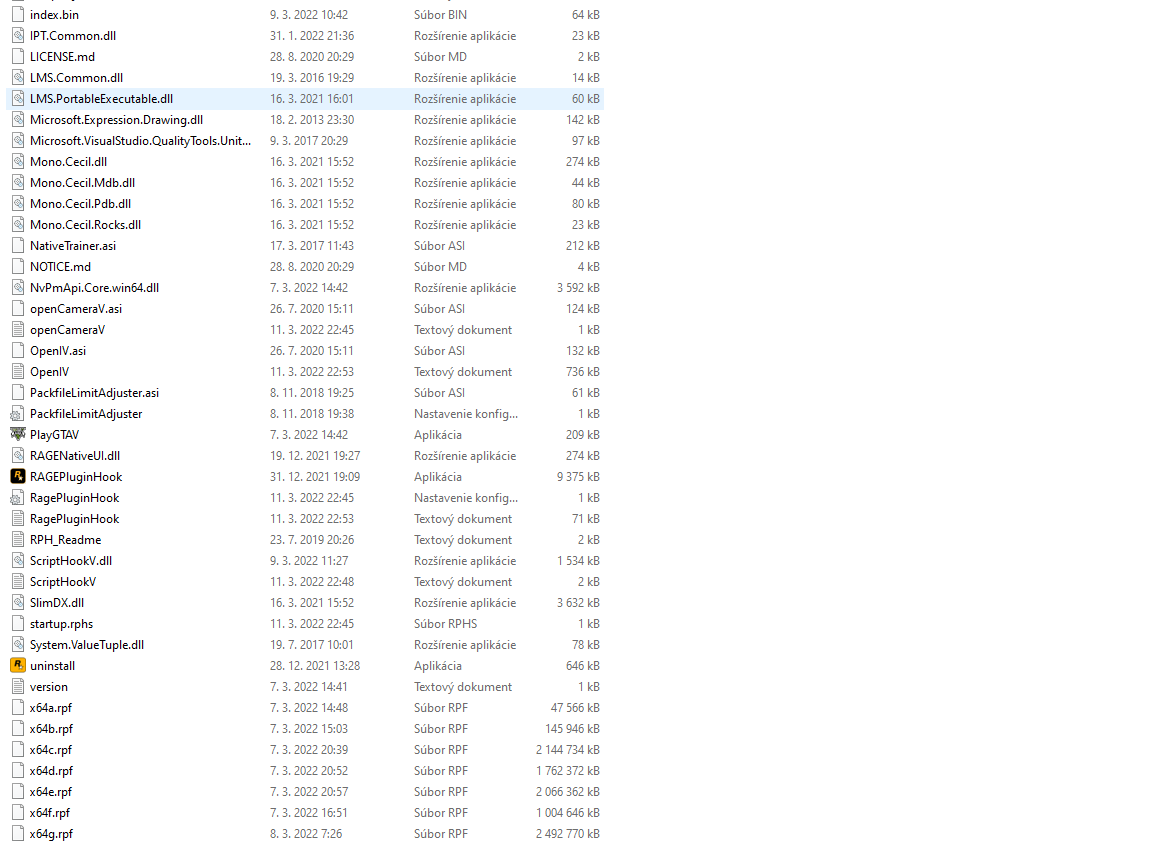The image size is (1155, 860).
Task: Click the SlimDX.dll file icon
Action: coord(18,602)
